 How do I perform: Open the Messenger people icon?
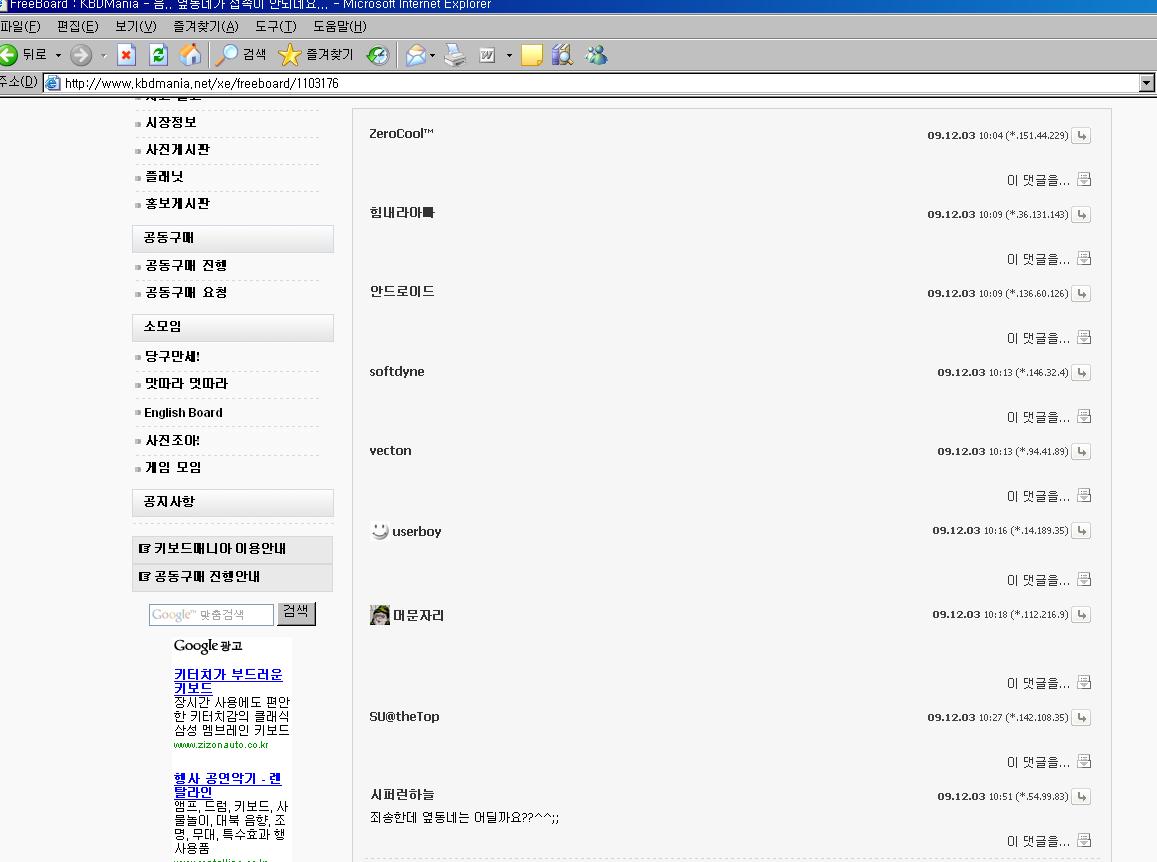pyautogui.click(x=596, y=55)
